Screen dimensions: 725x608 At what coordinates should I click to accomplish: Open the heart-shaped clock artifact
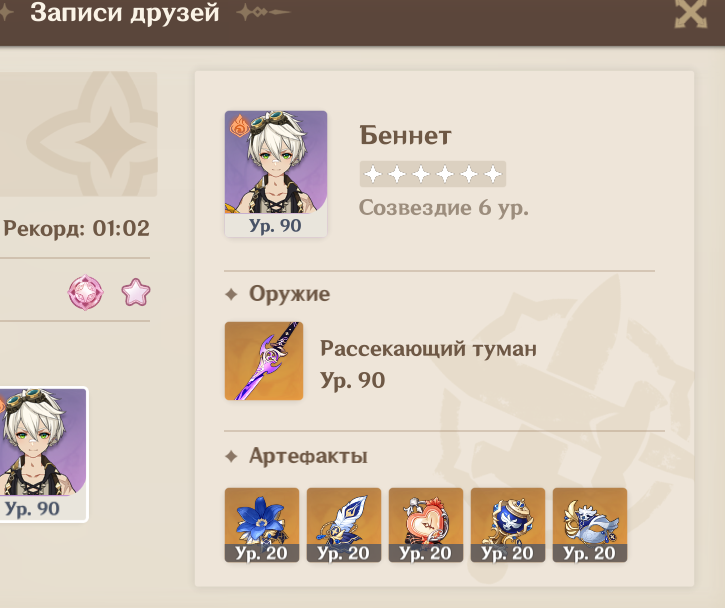(426, 525)
